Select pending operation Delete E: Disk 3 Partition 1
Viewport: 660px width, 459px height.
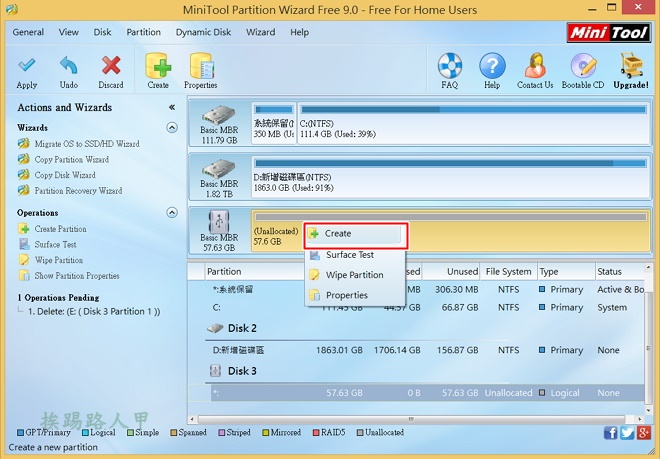[94, 312]
